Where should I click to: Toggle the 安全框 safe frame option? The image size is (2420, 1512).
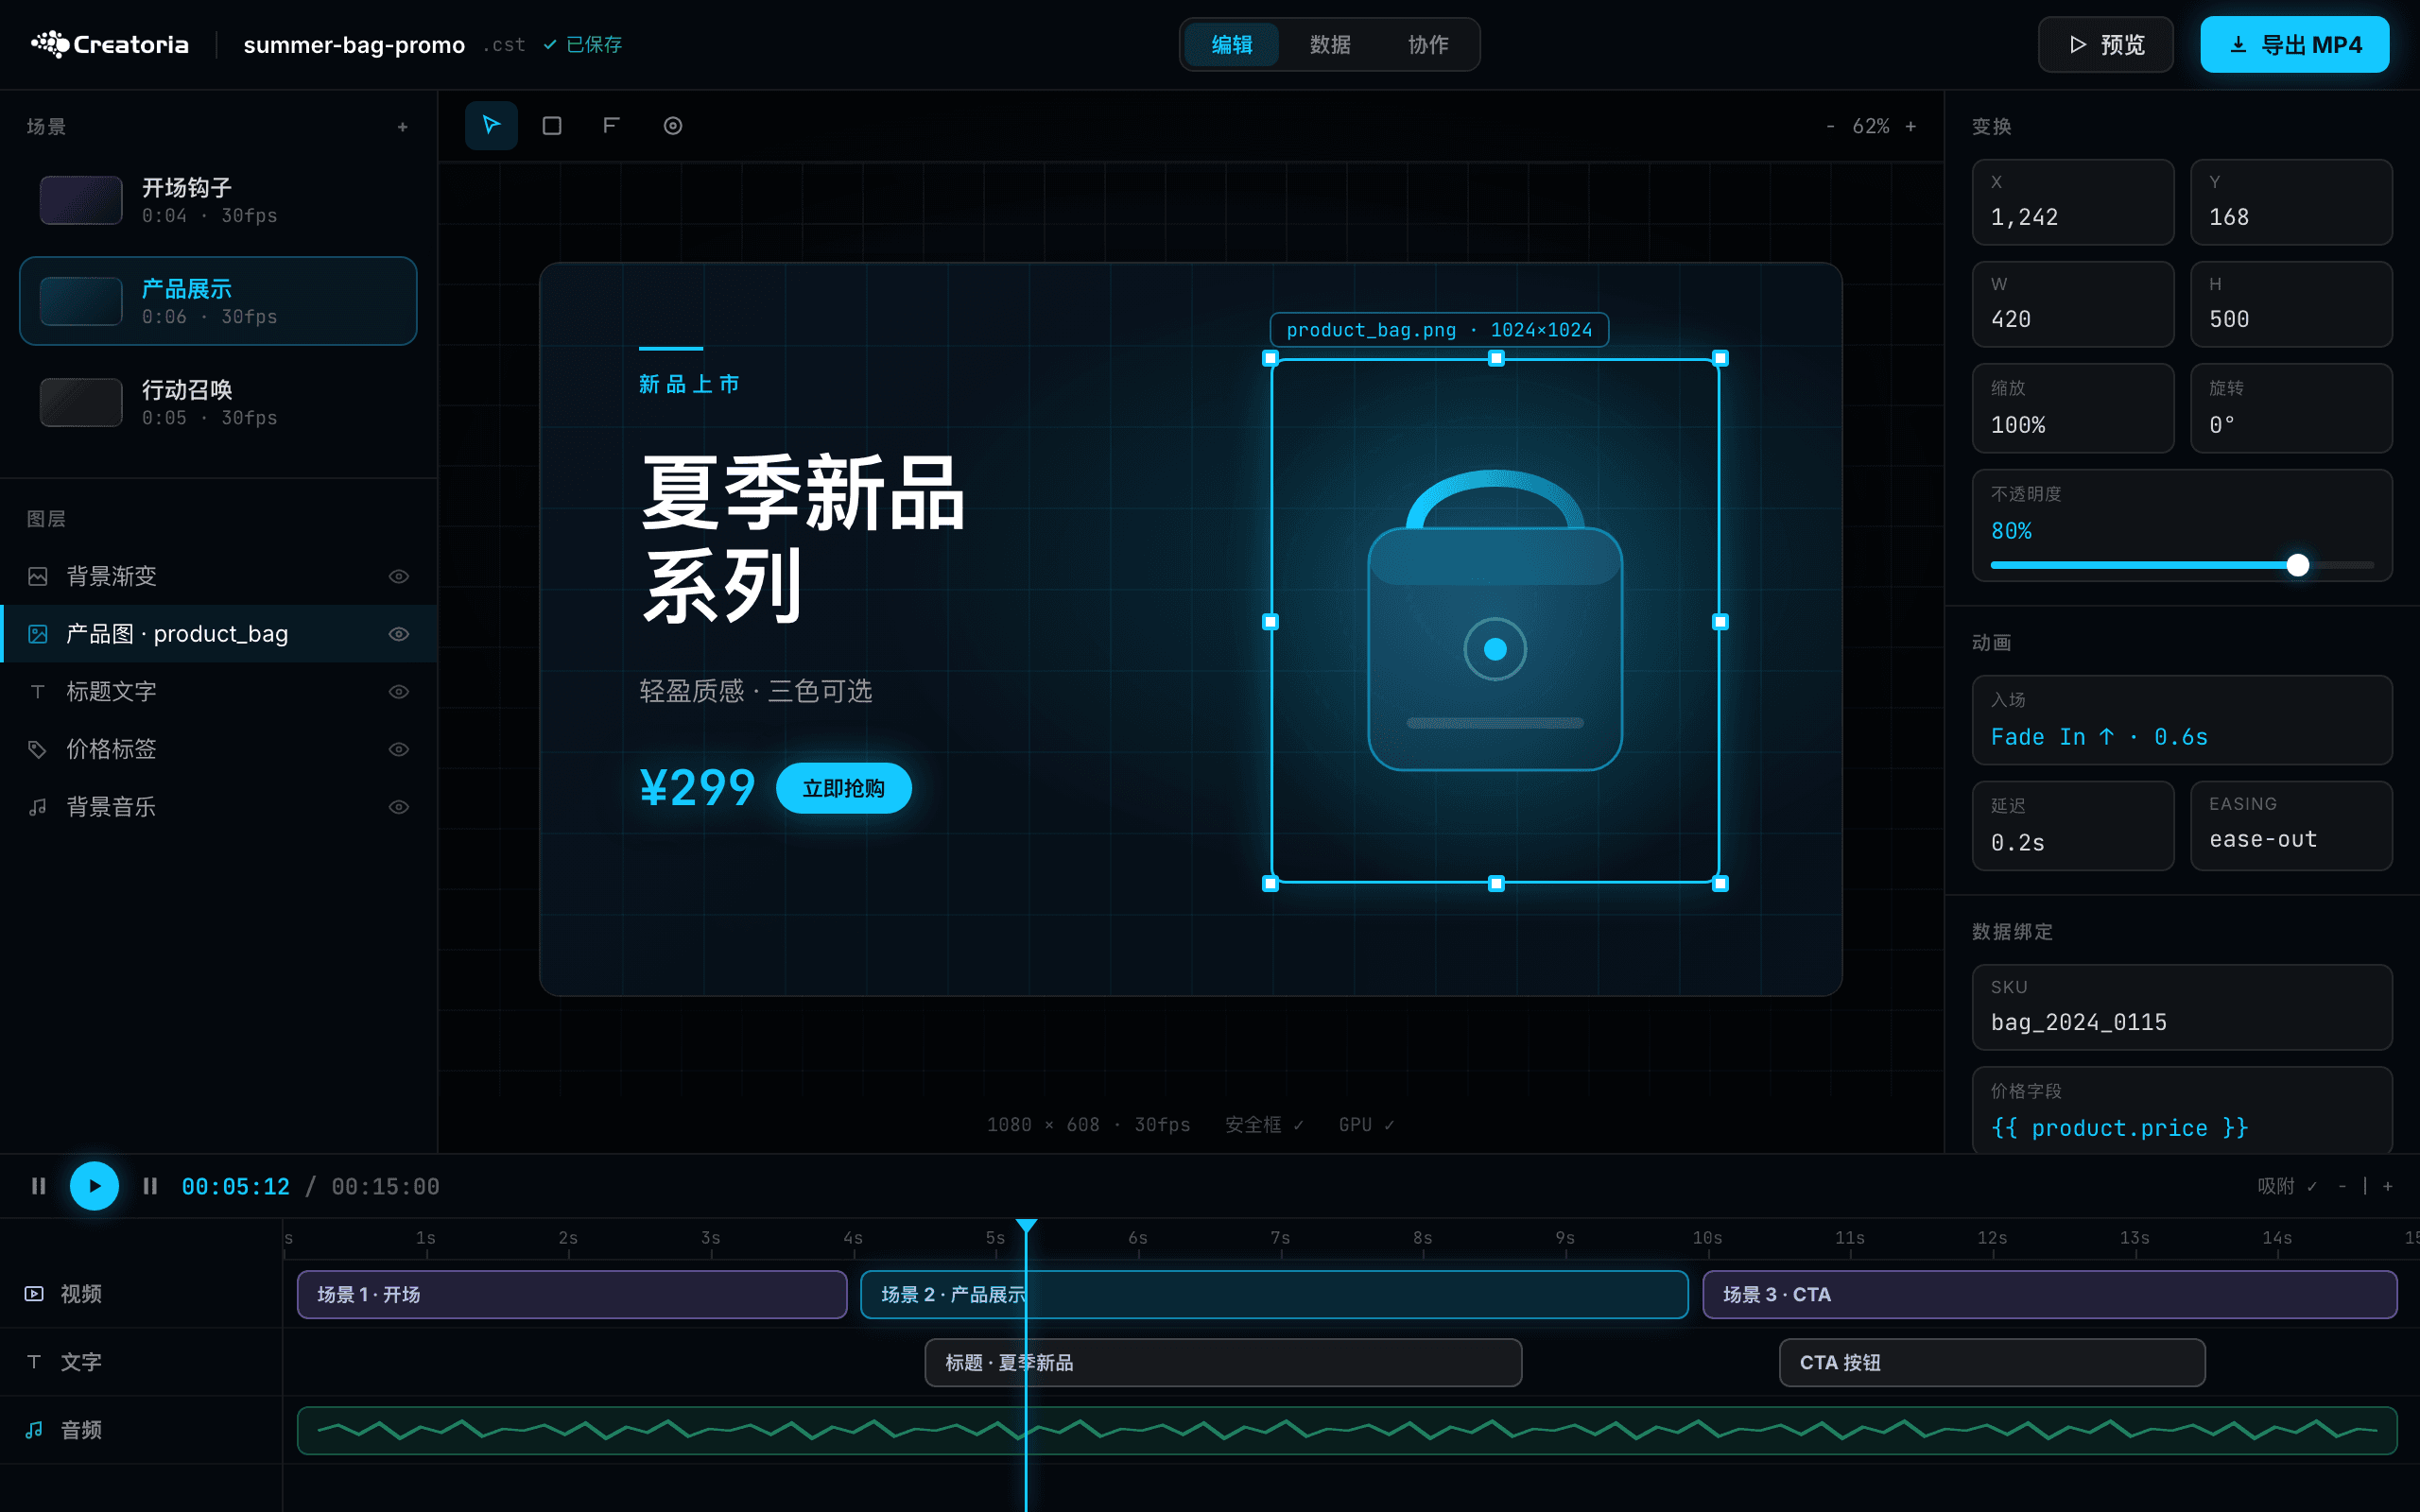click(1264, 1125)
